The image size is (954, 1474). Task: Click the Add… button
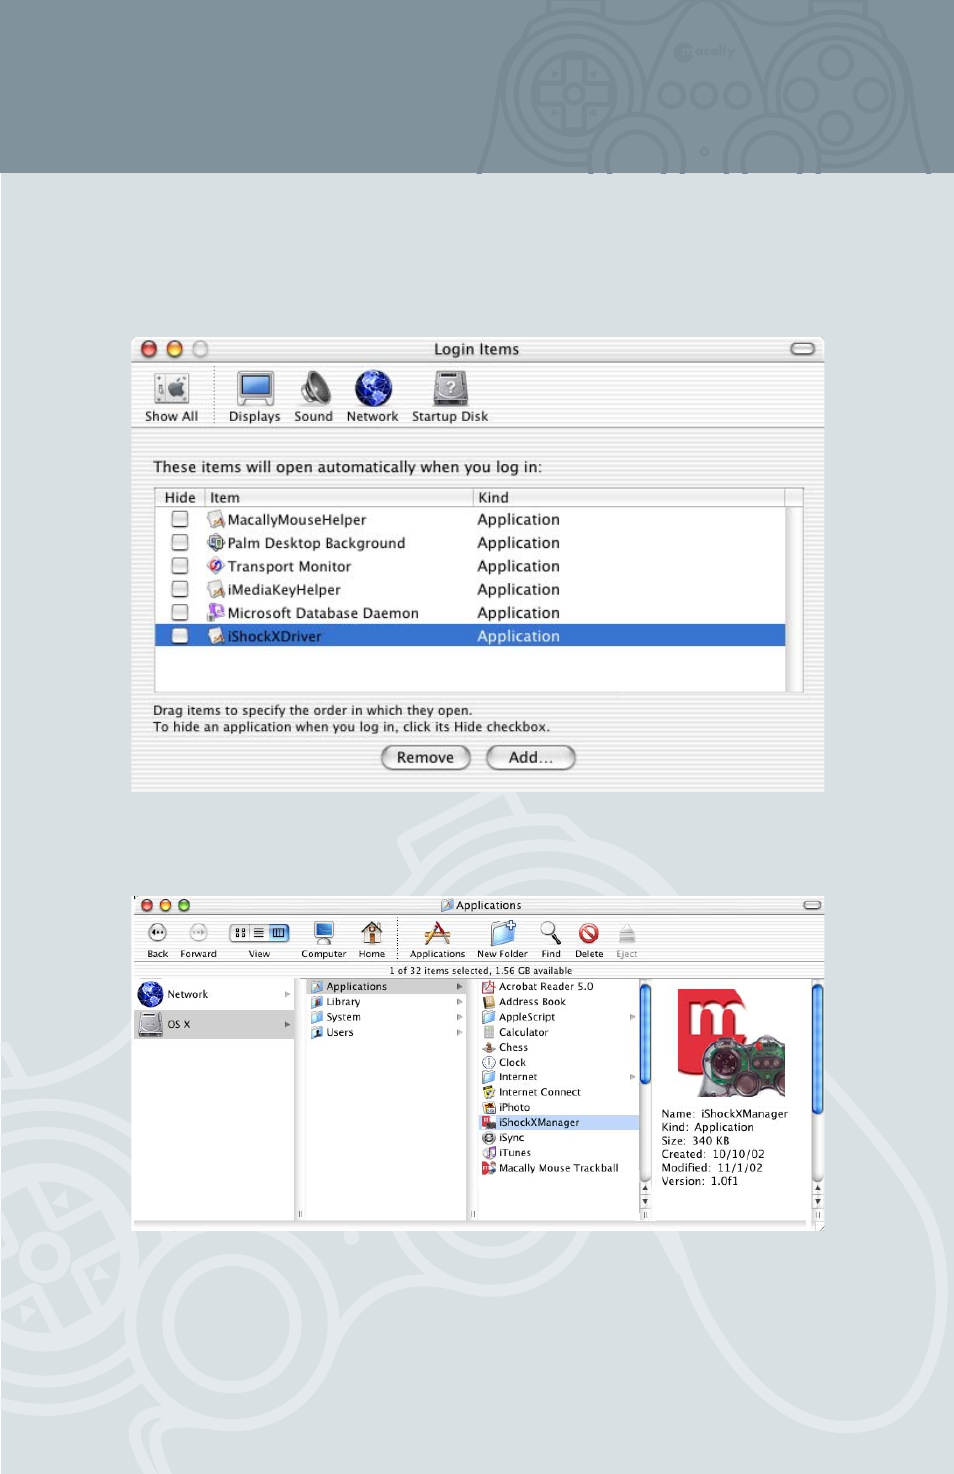click(x=530, y=758)
